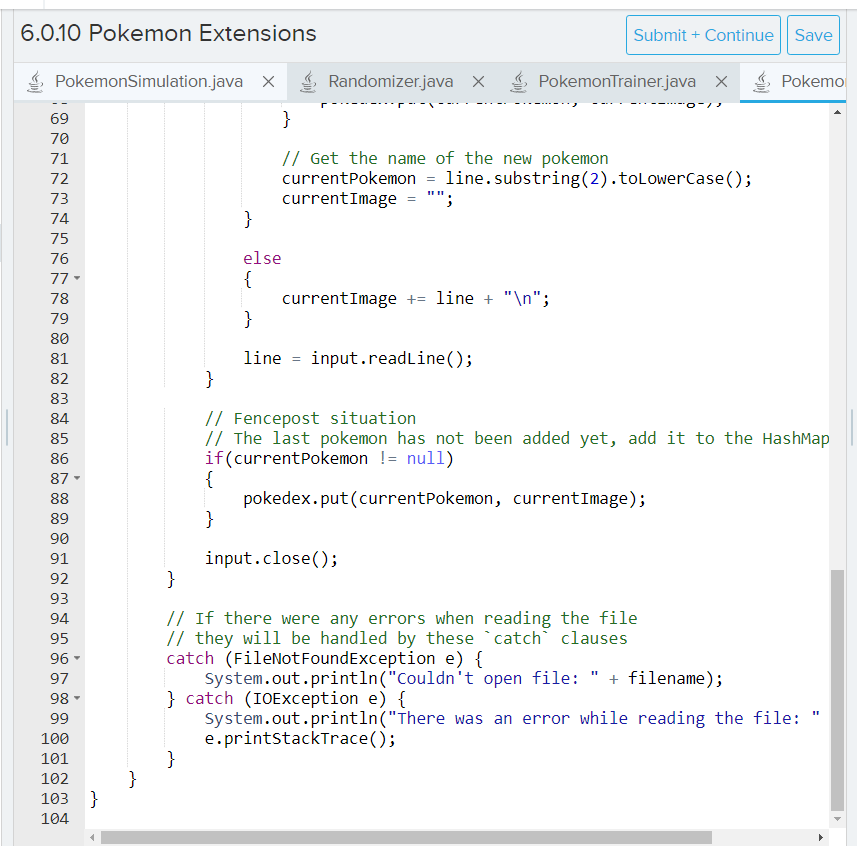Select line number 85 in the gutter
Image resolution: width=857 pixels, height=846 pixels.
59,438
